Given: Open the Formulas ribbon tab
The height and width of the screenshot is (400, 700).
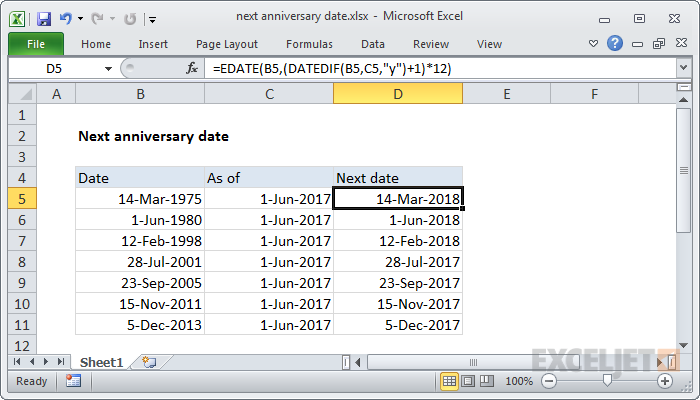Looking at the screenshot, I should (x=309, y=44).
